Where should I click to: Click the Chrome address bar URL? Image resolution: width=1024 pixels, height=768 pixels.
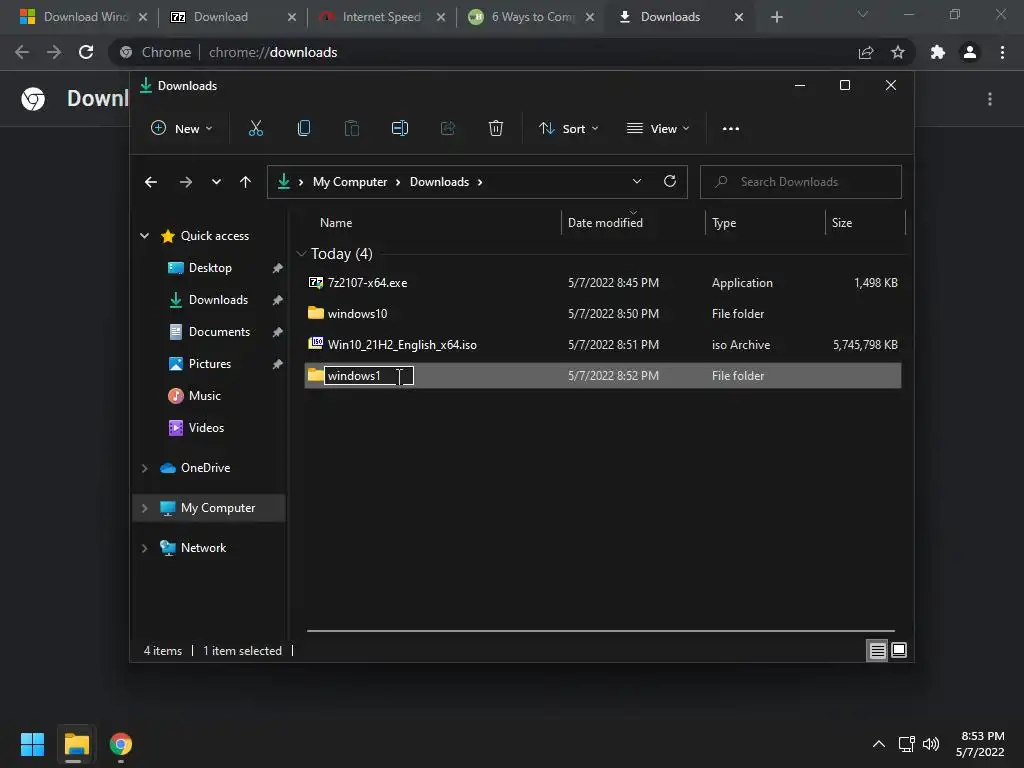(x=273, y=52)
